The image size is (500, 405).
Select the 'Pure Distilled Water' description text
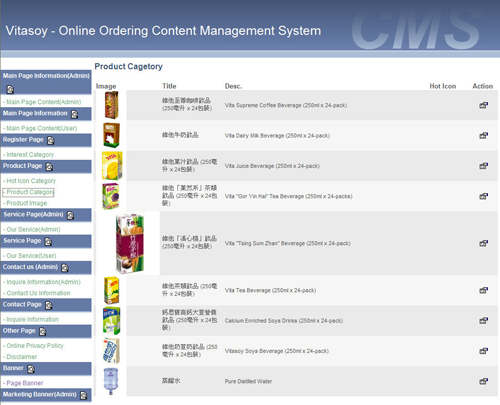tap(248, 381)
